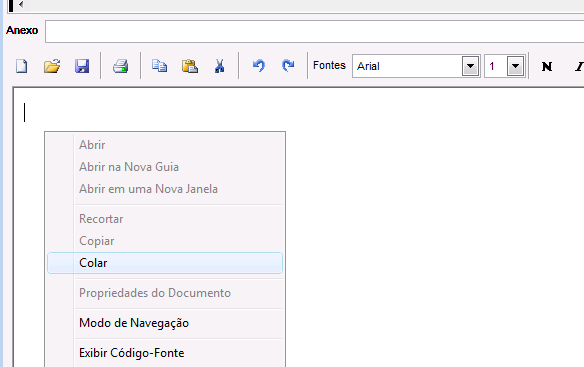Choose Colar in context menu
This screenshot has width=584, height=367.
165,263
